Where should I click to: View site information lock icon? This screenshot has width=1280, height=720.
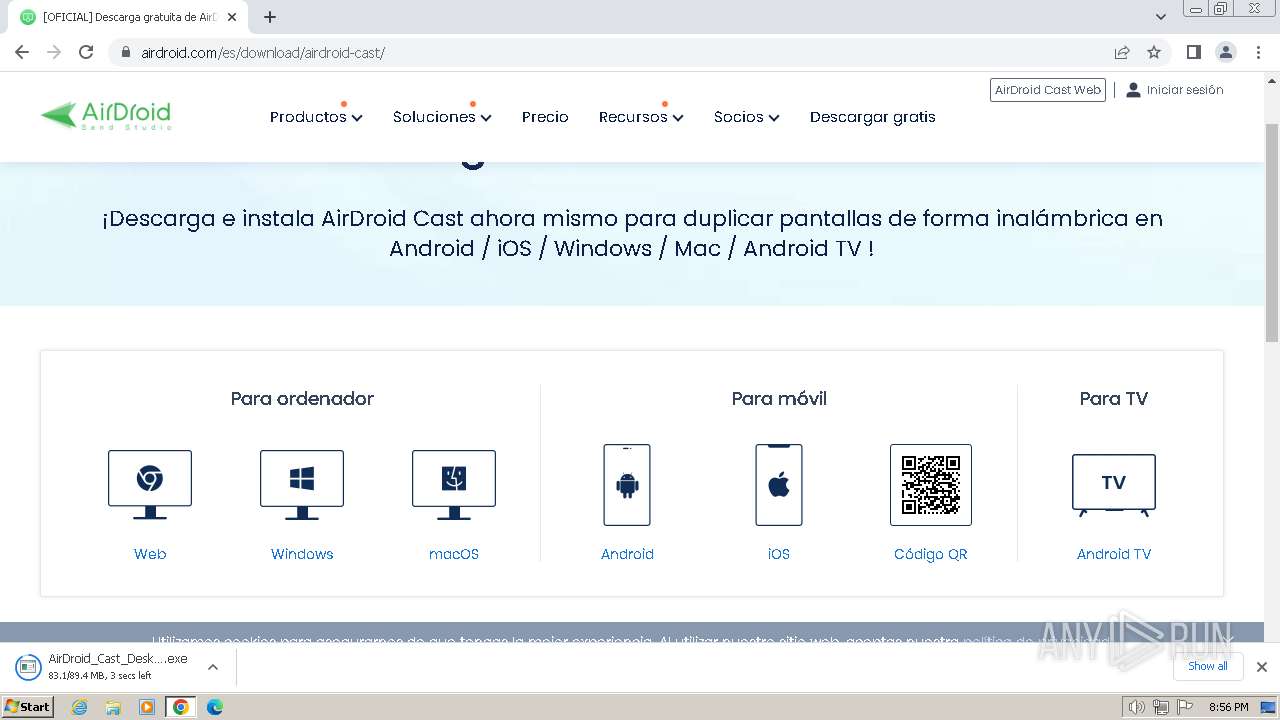click(126, 52)
